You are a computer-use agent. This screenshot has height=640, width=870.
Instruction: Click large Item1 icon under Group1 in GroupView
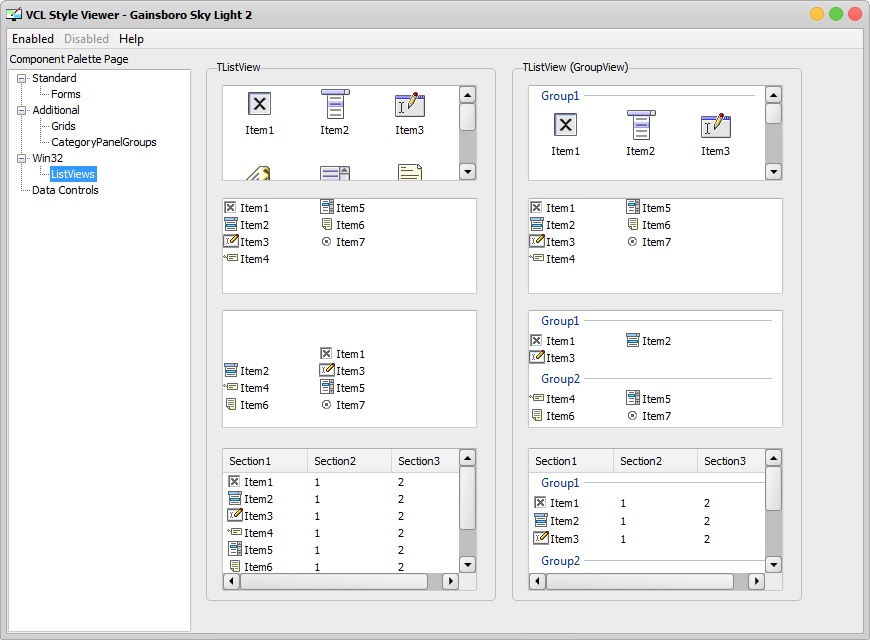tap(565, 125)
